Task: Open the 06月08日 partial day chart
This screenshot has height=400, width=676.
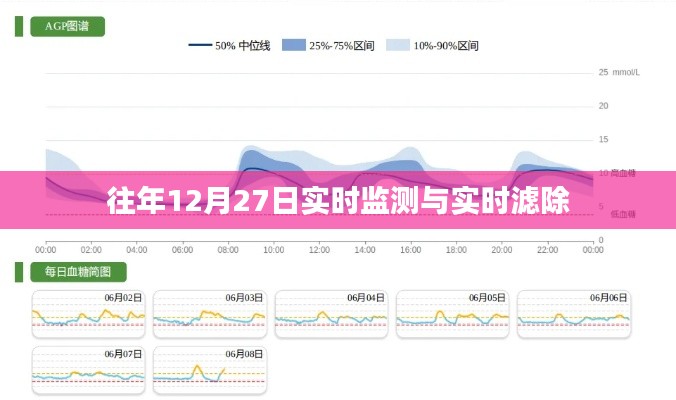Action: [x=209, y=369]
